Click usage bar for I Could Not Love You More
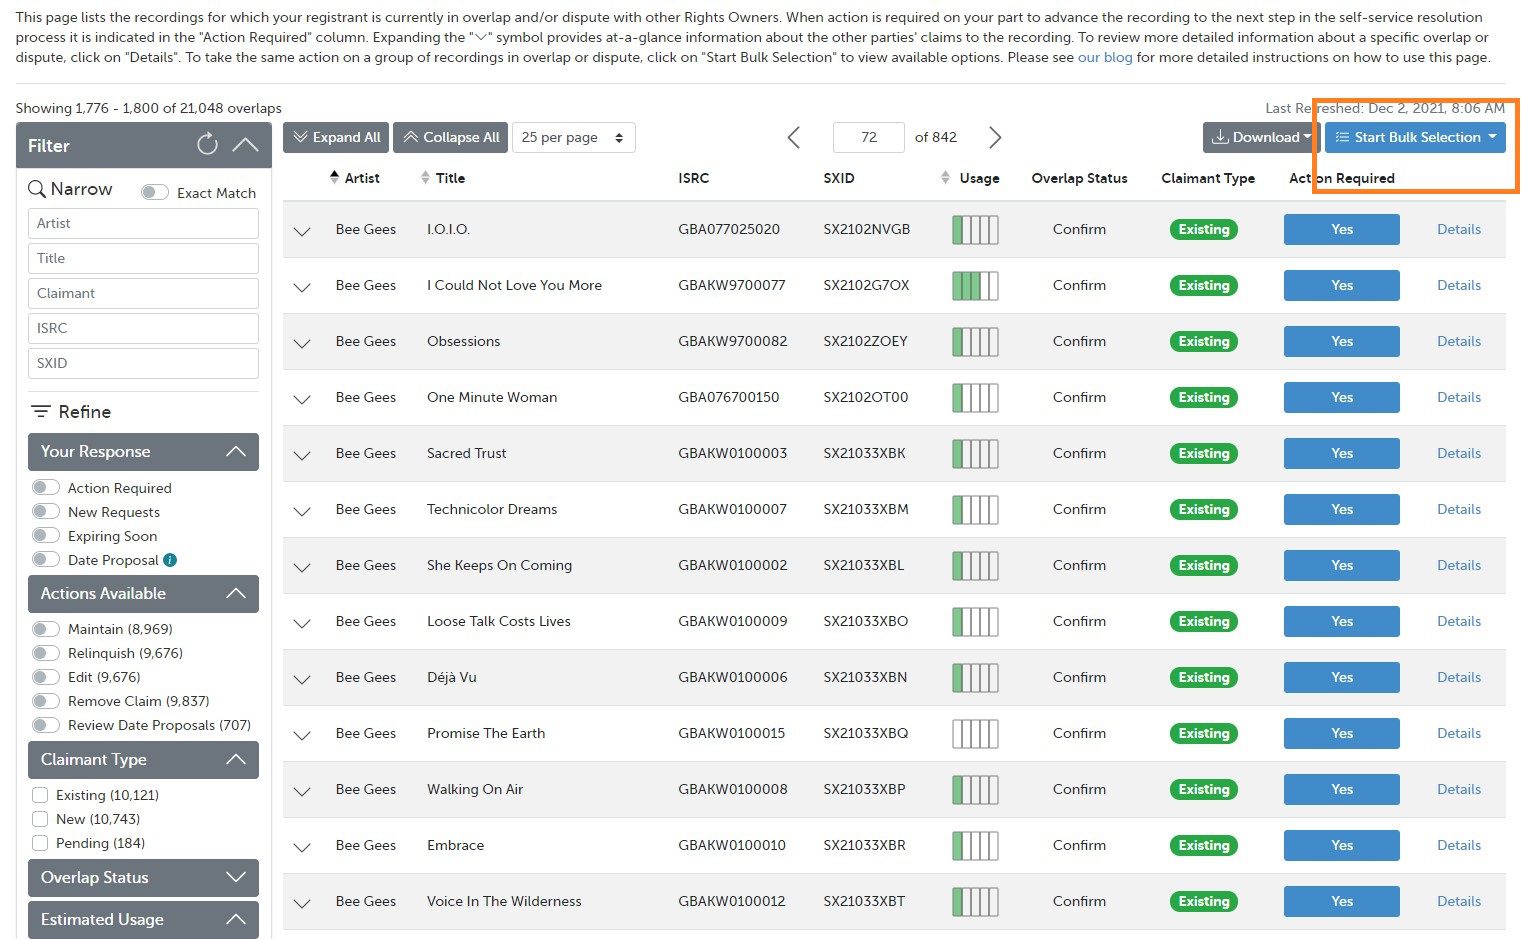This screenshot has height=939, width=1525. click(975, 286)
